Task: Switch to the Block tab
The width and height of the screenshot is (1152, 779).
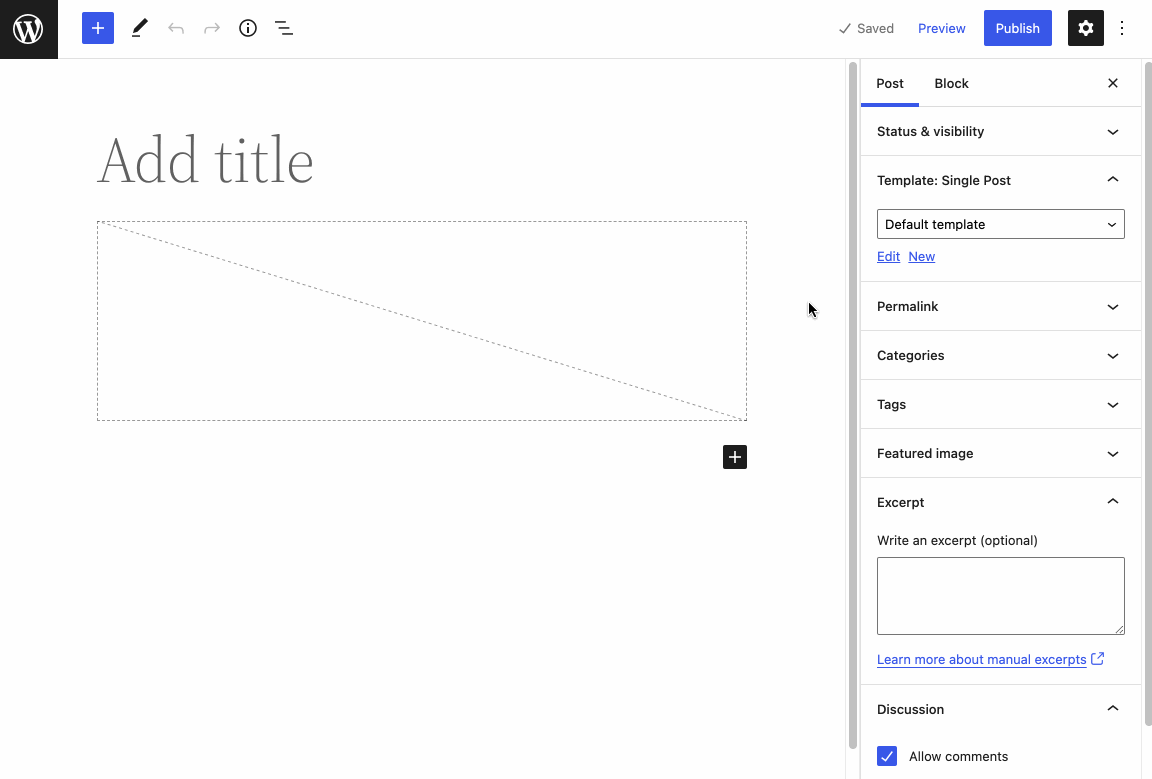Action: pyautogui.click(x=951, y=83)
